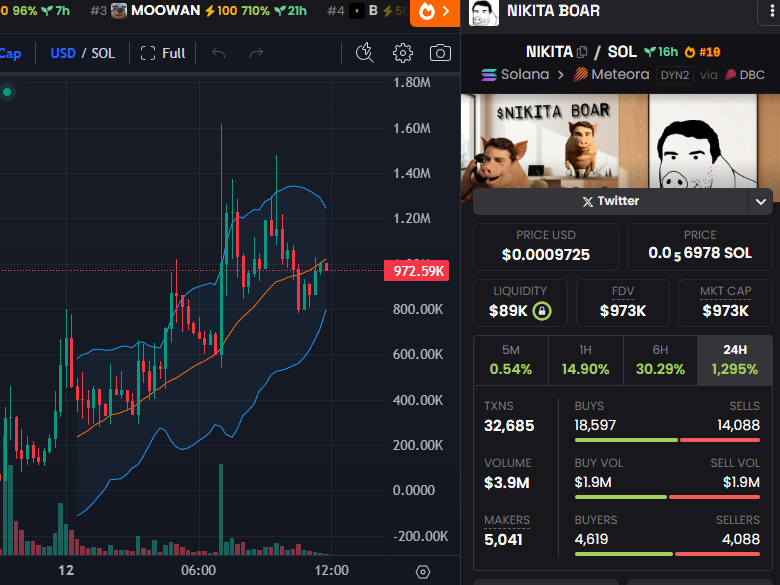Click the PRICE 6978 SOL box
780x585 pixels.
point(699,247)
